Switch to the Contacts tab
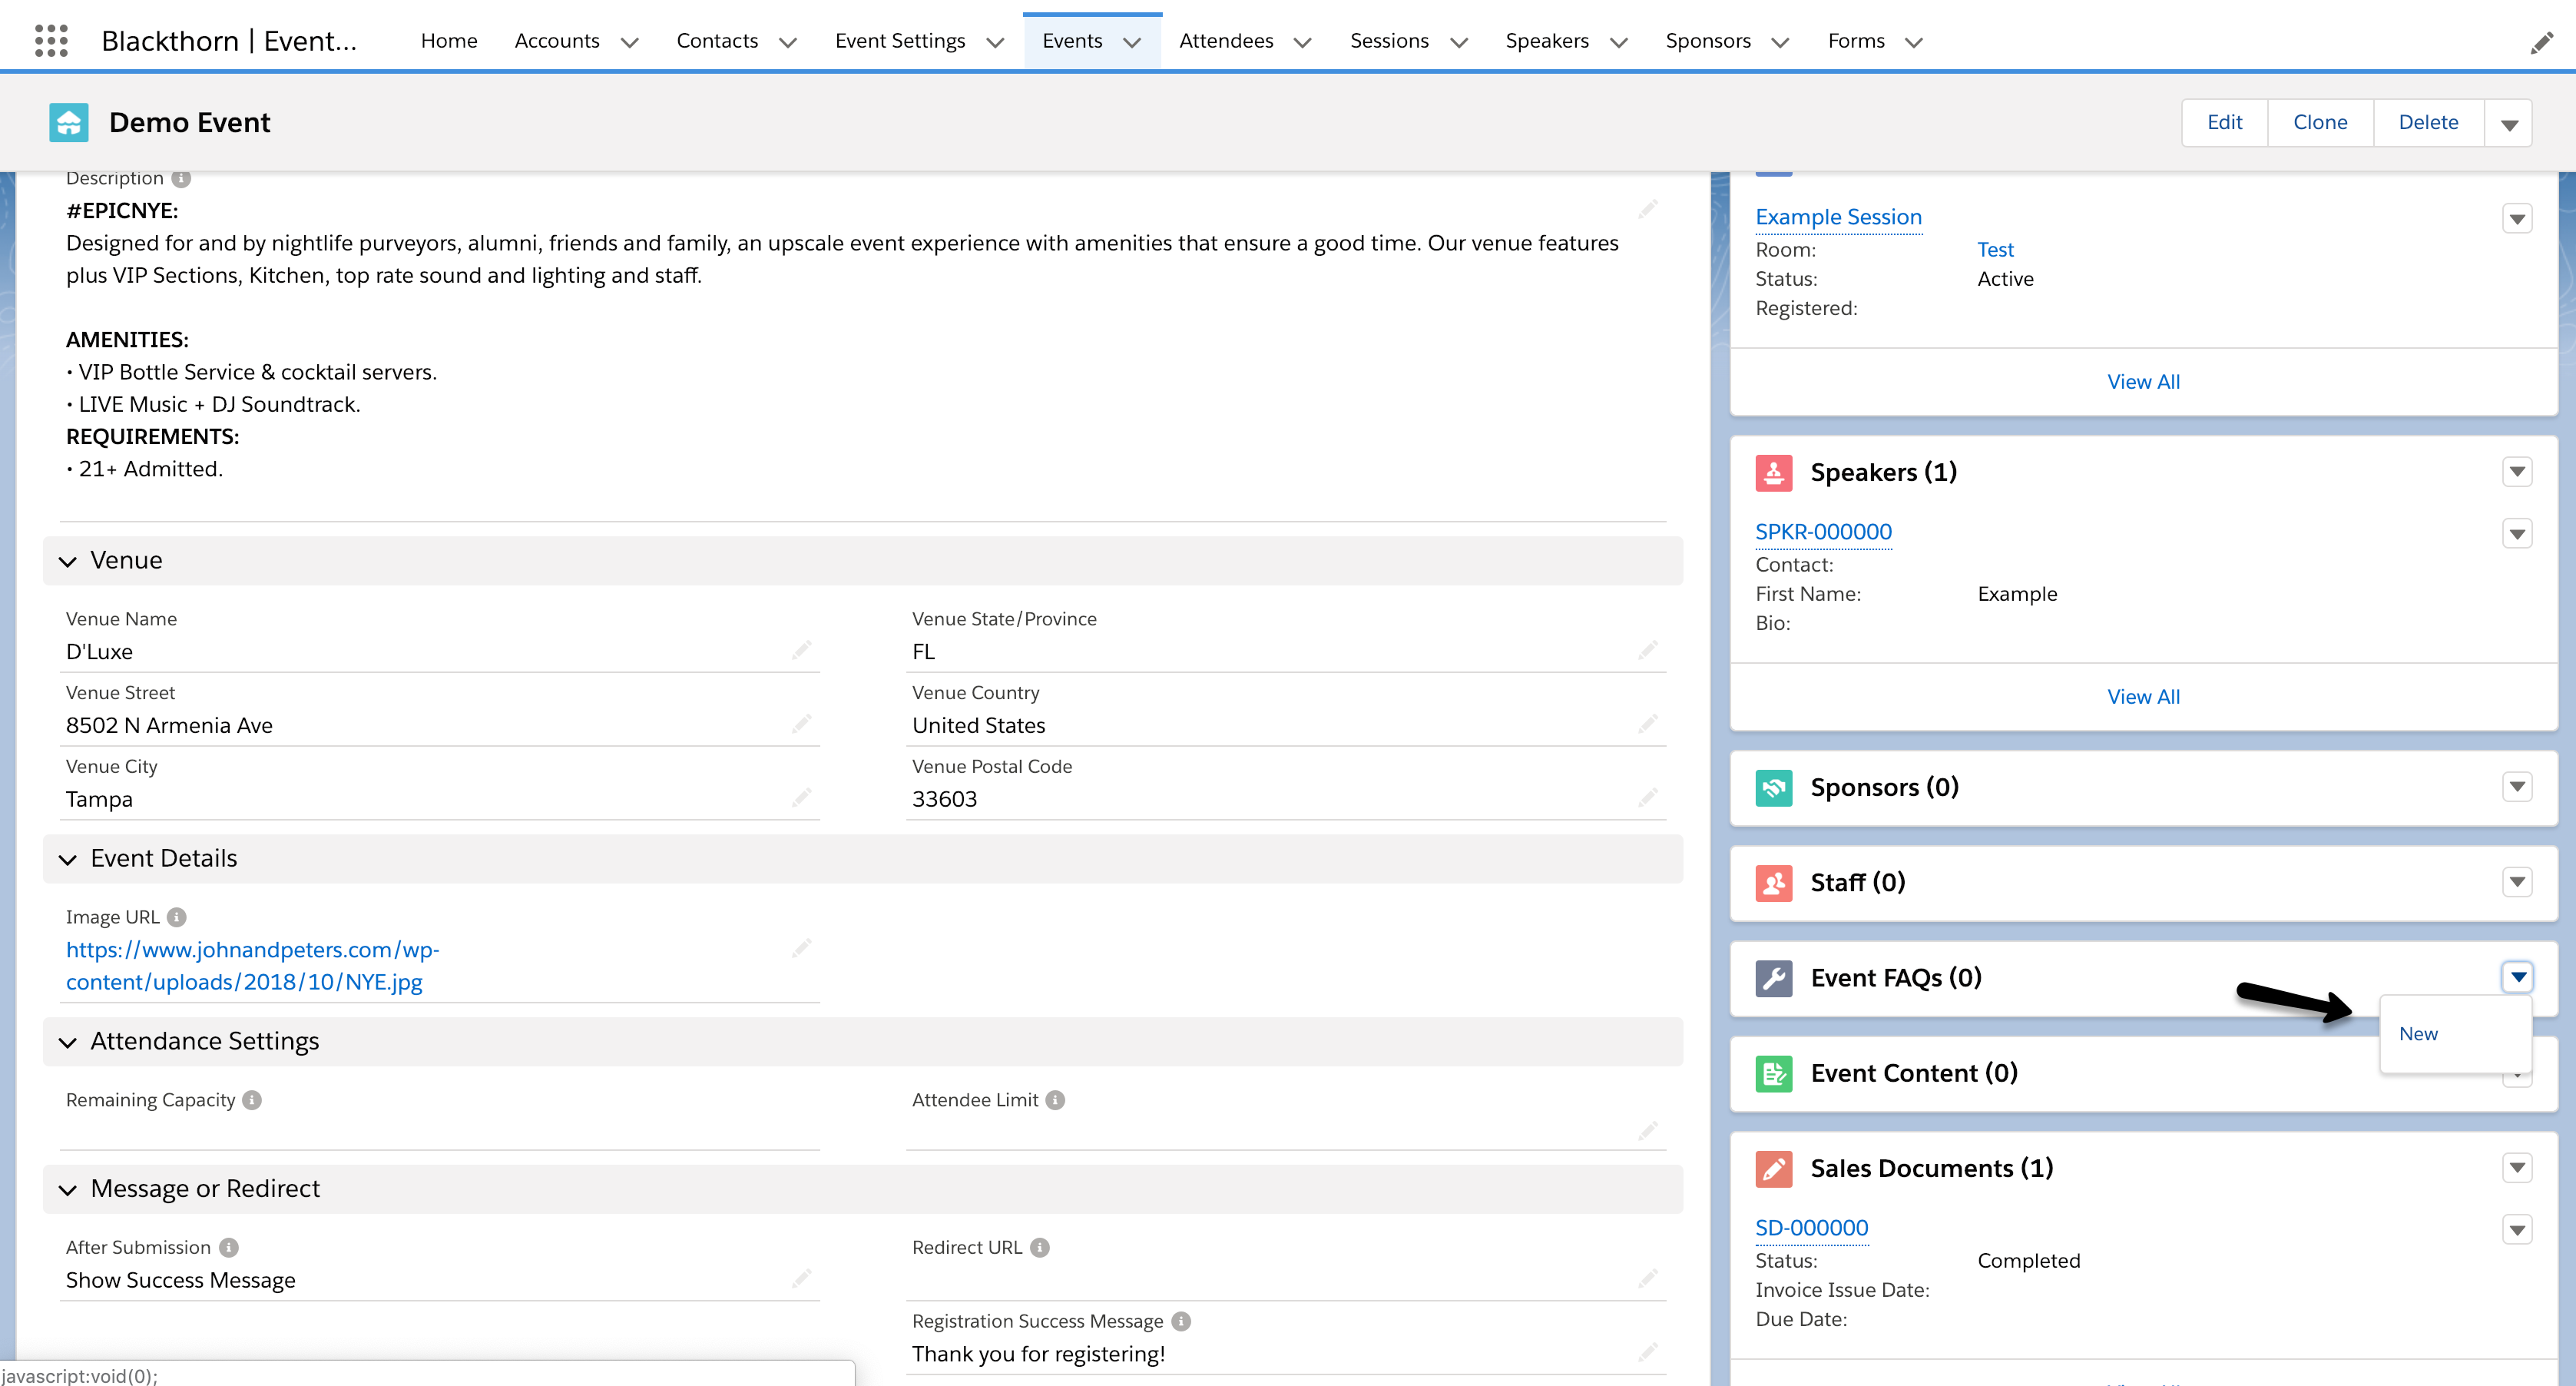Image resolution: width=2576 pixels, height=1386 pixels. coord(717,41)
